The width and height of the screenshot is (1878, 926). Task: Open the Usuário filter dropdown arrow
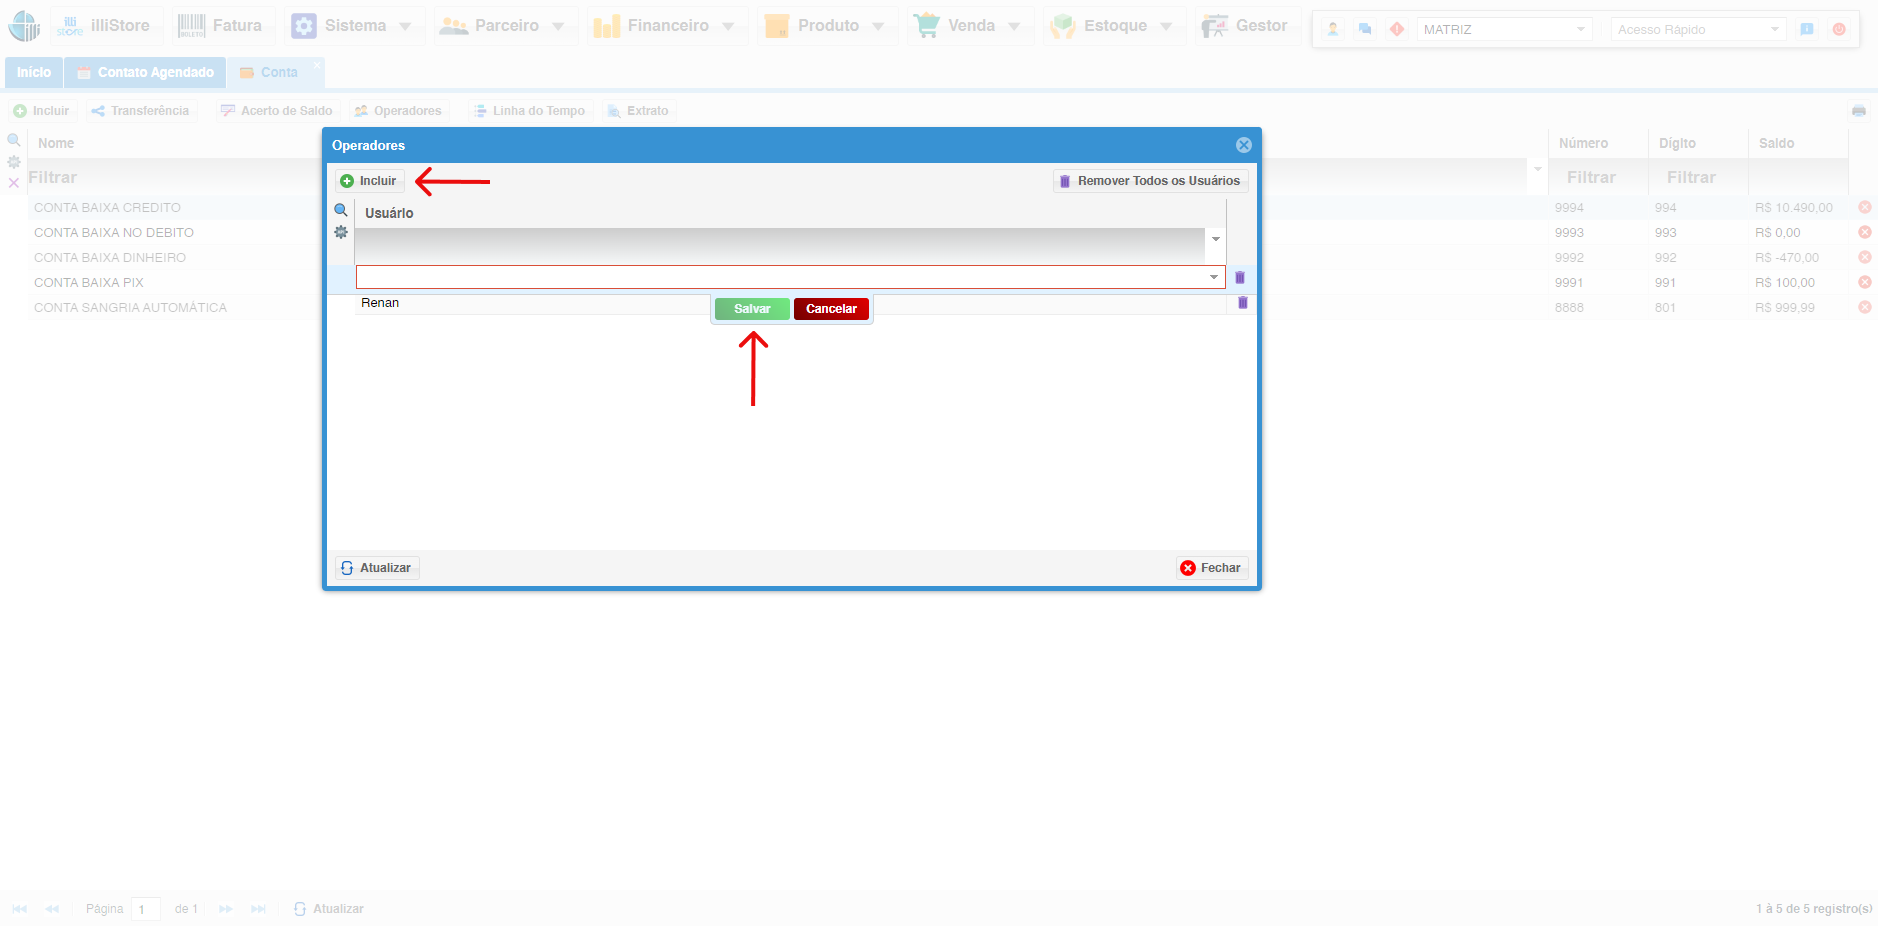click(x=1216, y=239)
